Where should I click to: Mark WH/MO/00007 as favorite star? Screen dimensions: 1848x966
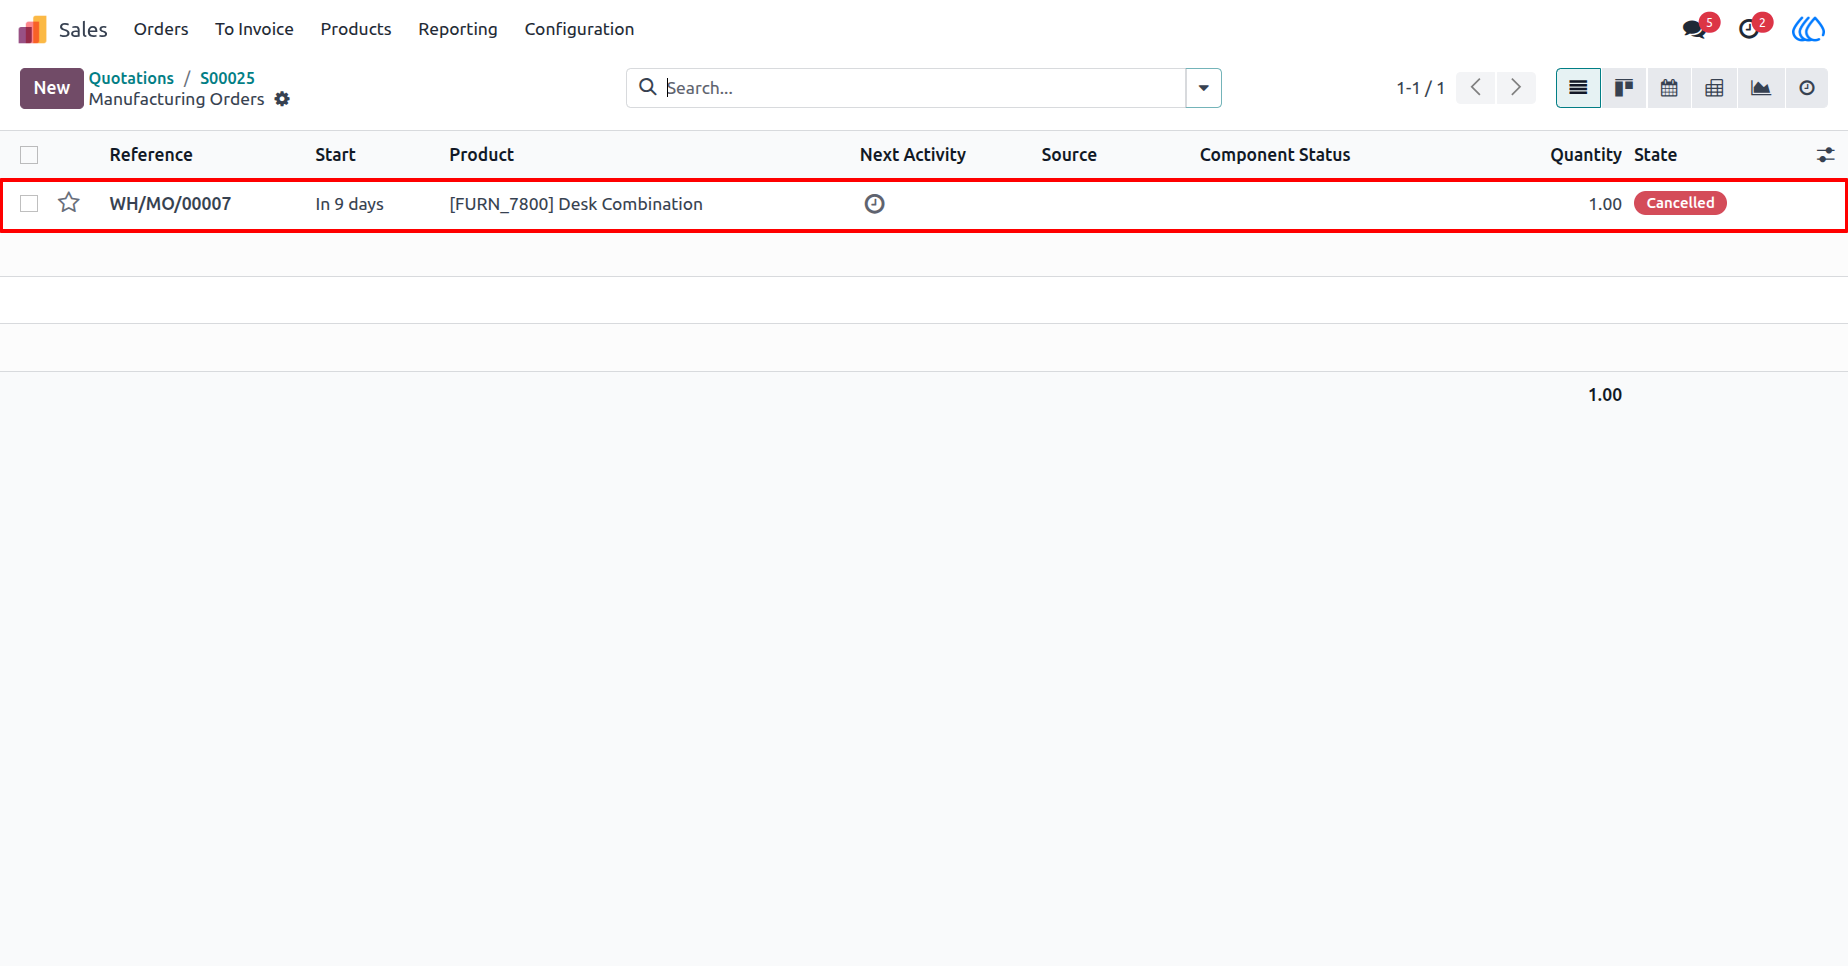tap(69, 203)
